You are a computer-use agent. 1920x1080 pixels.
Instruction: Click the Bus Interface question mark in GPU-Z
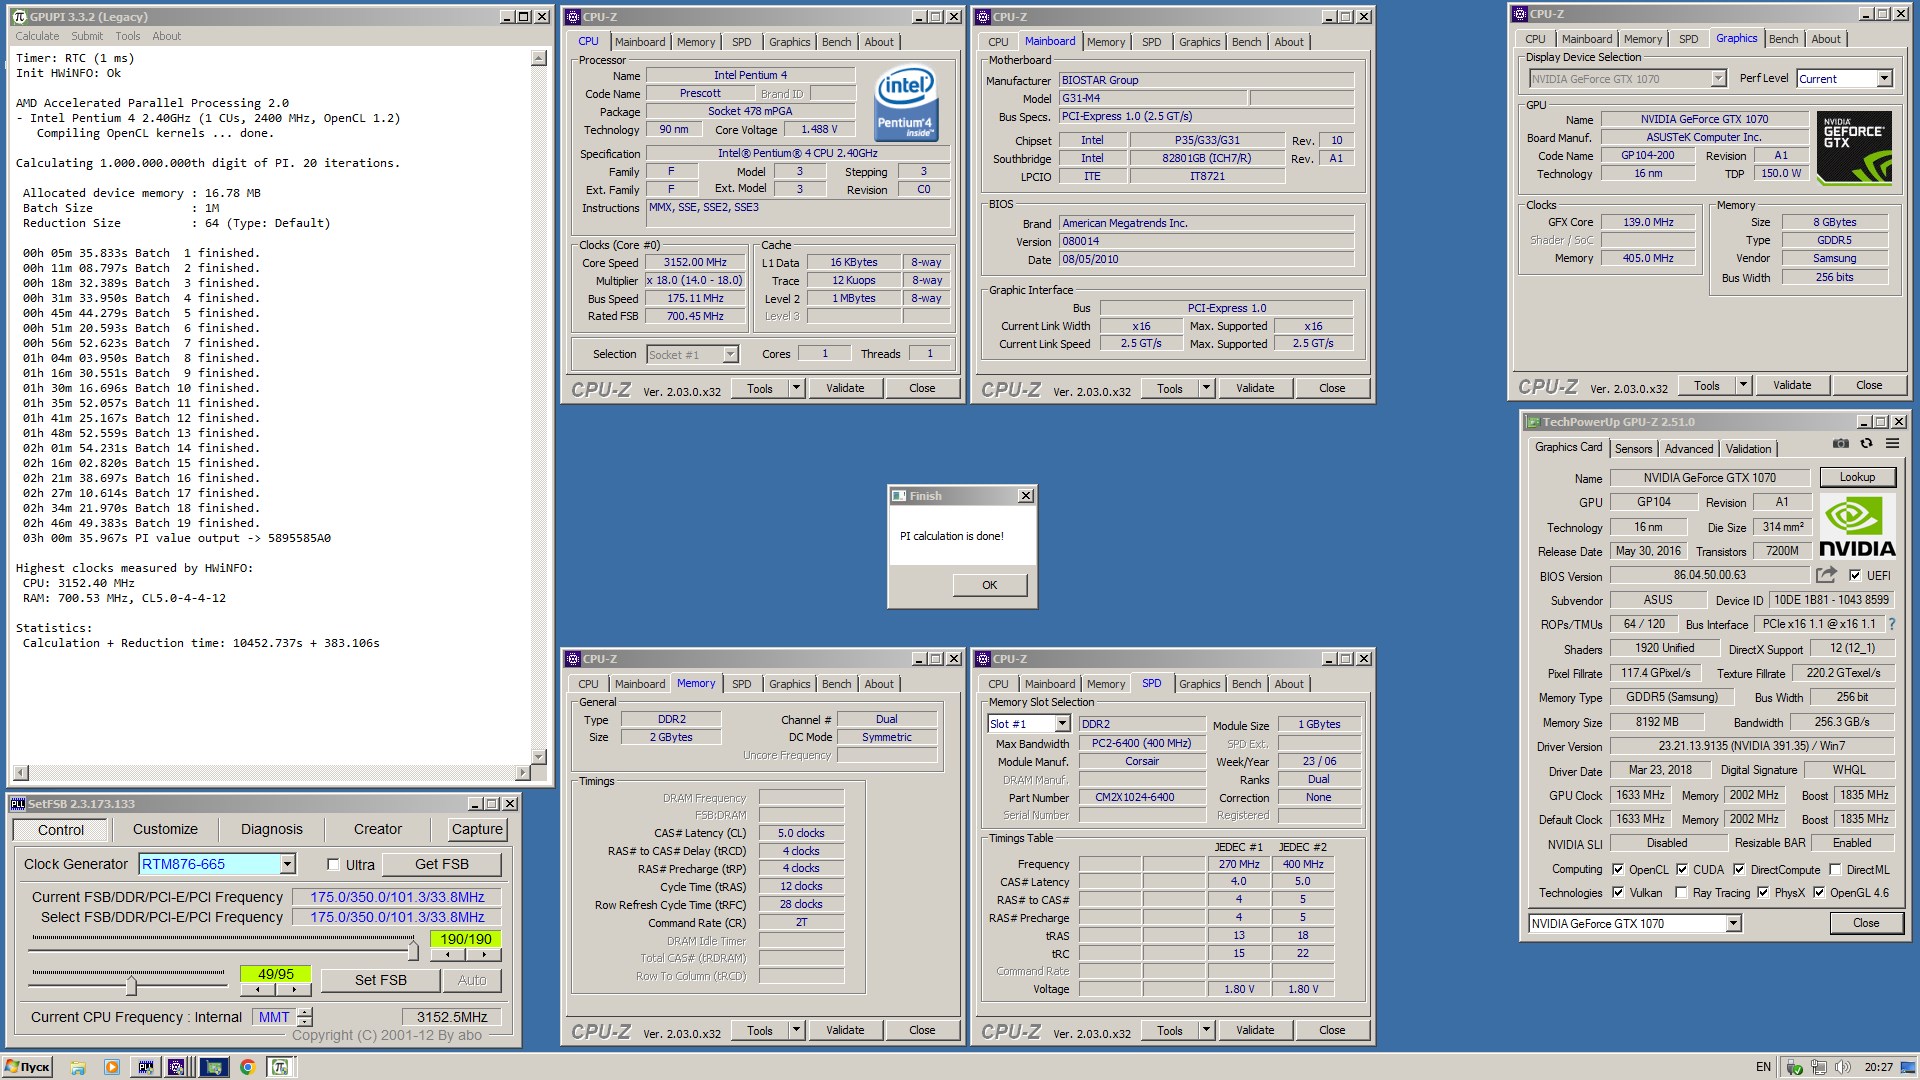1891,624
